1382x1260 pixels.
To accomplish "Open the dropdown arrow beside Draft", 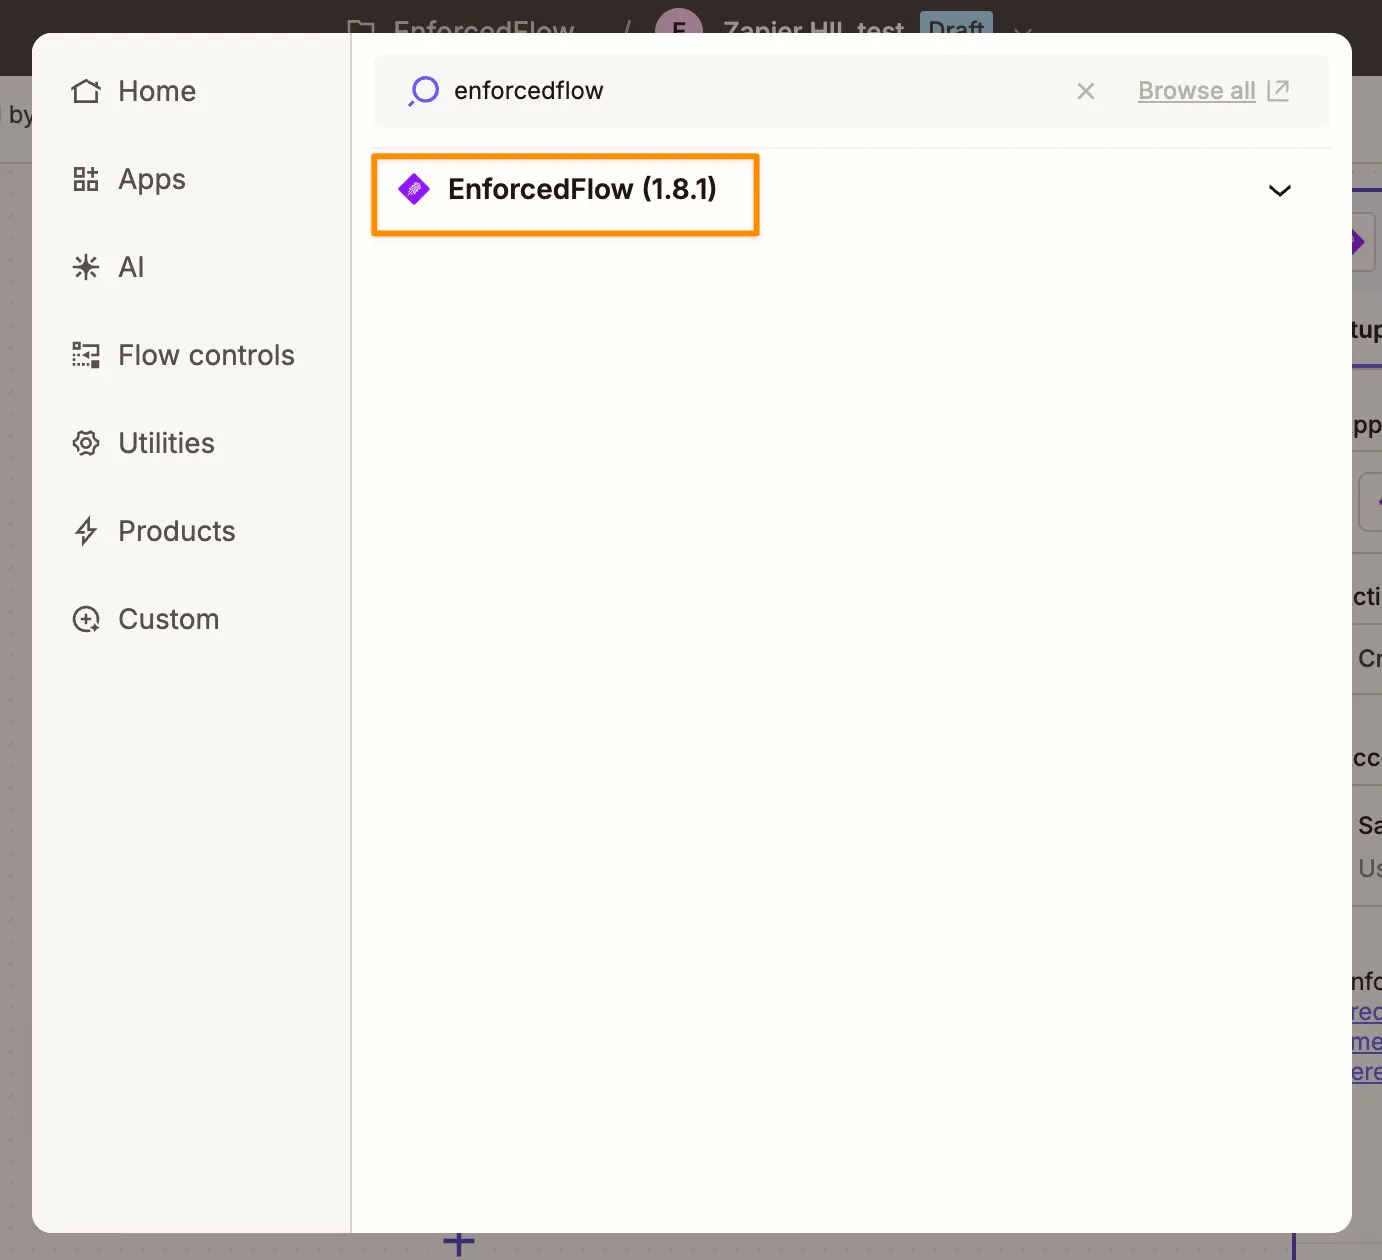I will (1022, 28).
